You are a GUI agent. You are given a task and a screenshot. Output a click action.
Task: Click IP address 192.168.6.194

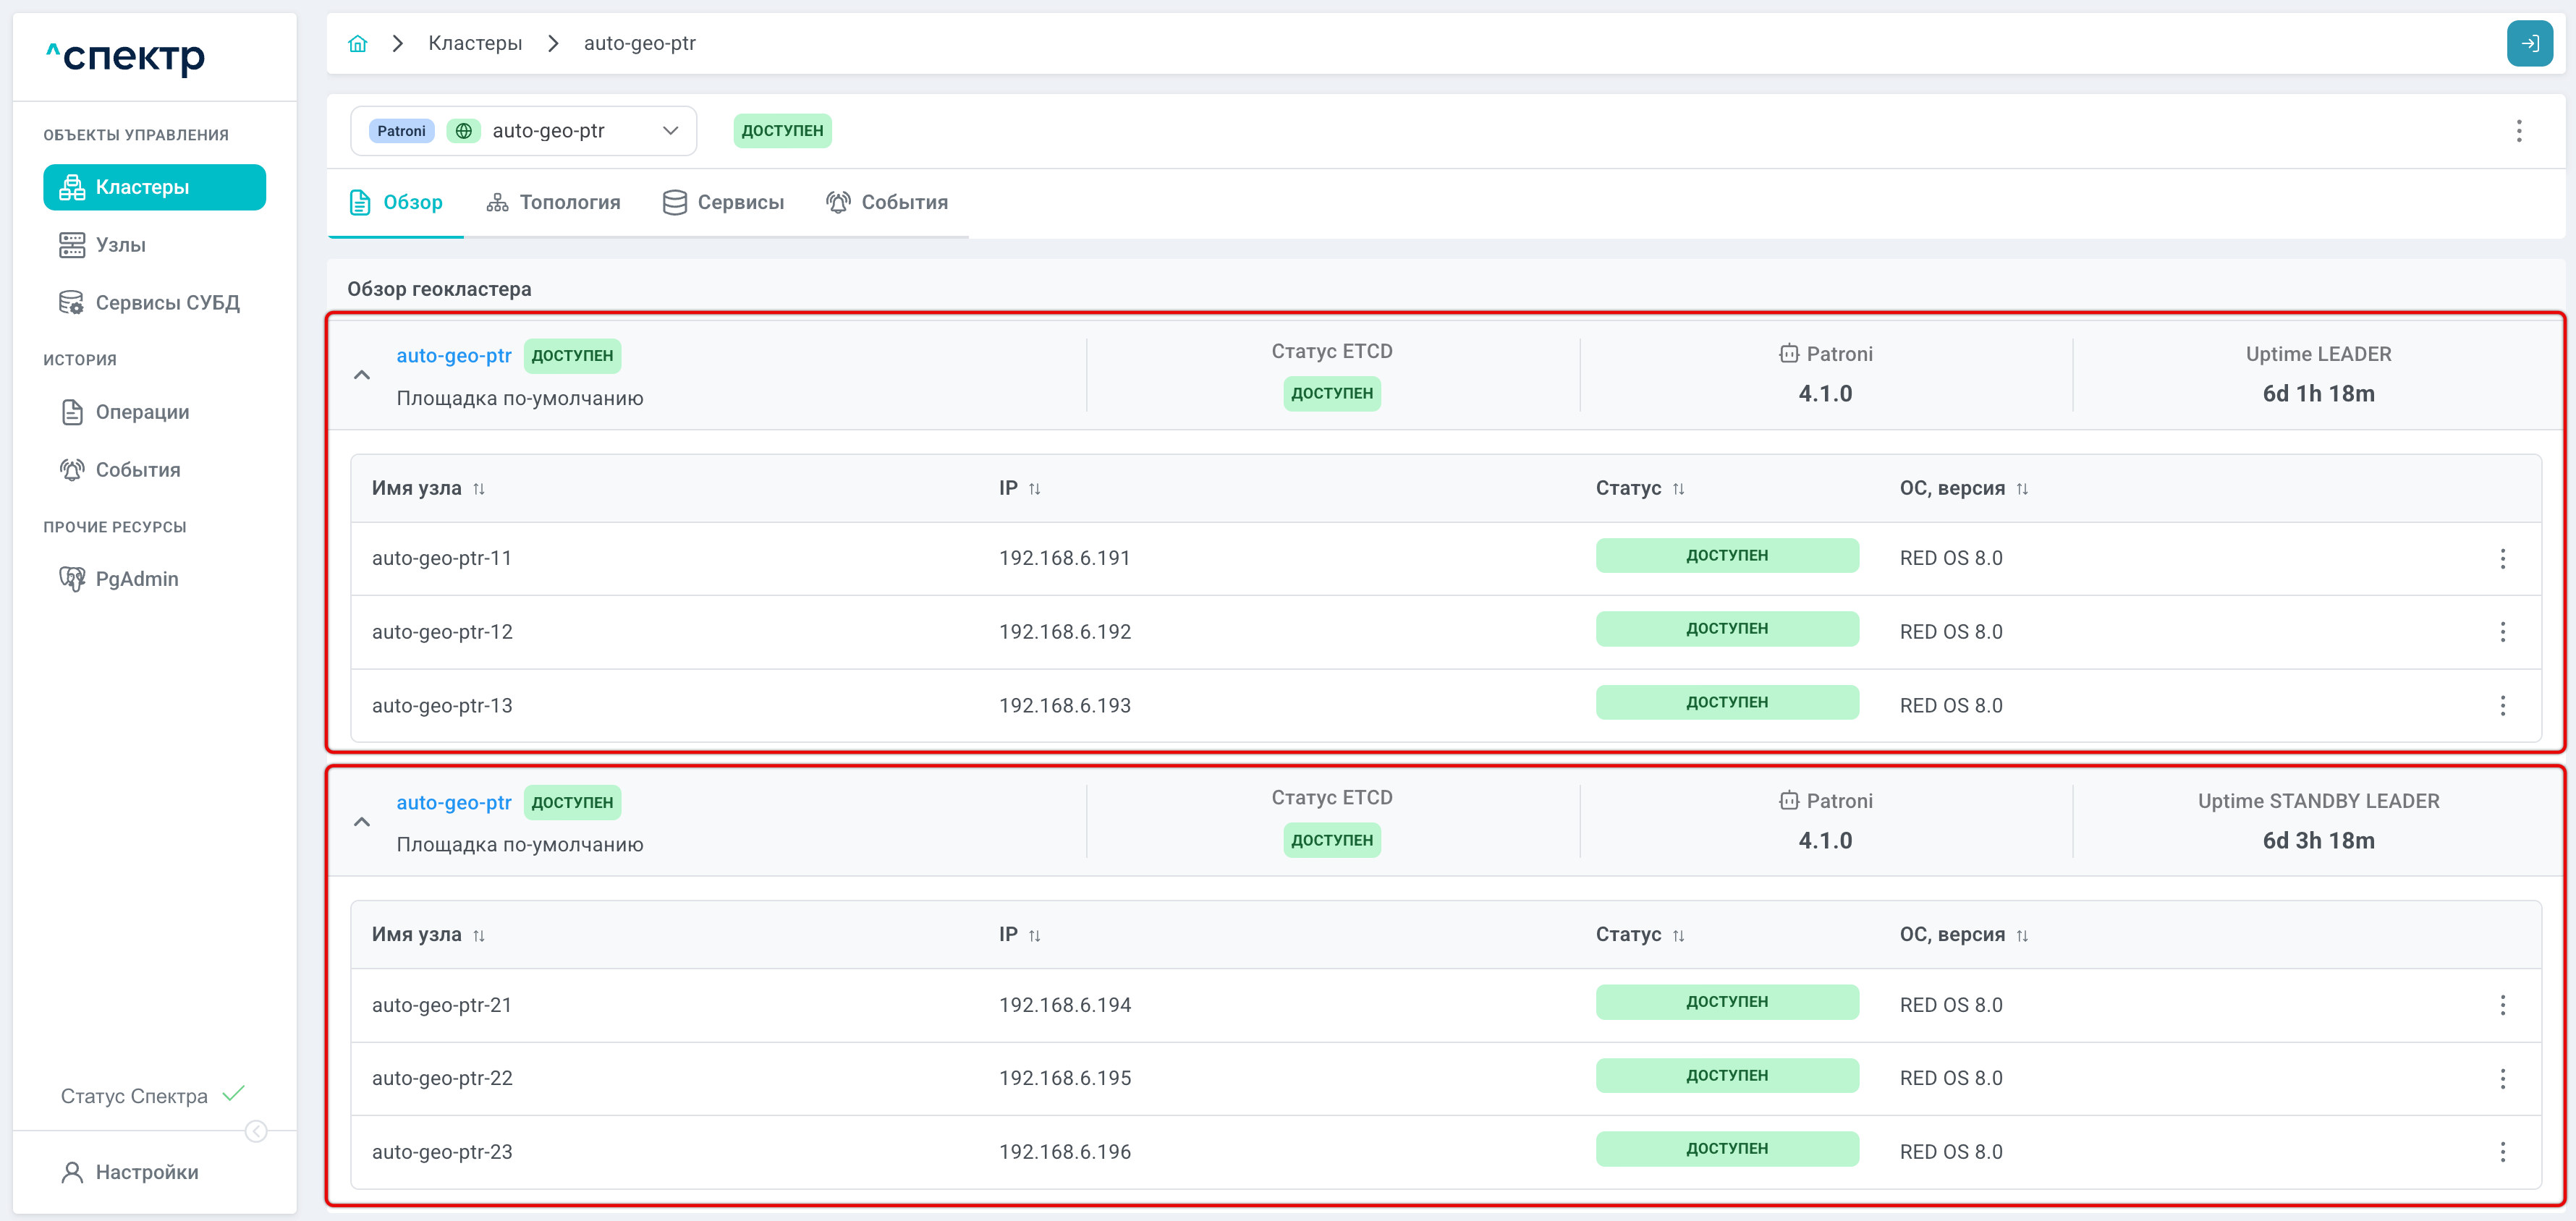[x=1065, y=1005]
